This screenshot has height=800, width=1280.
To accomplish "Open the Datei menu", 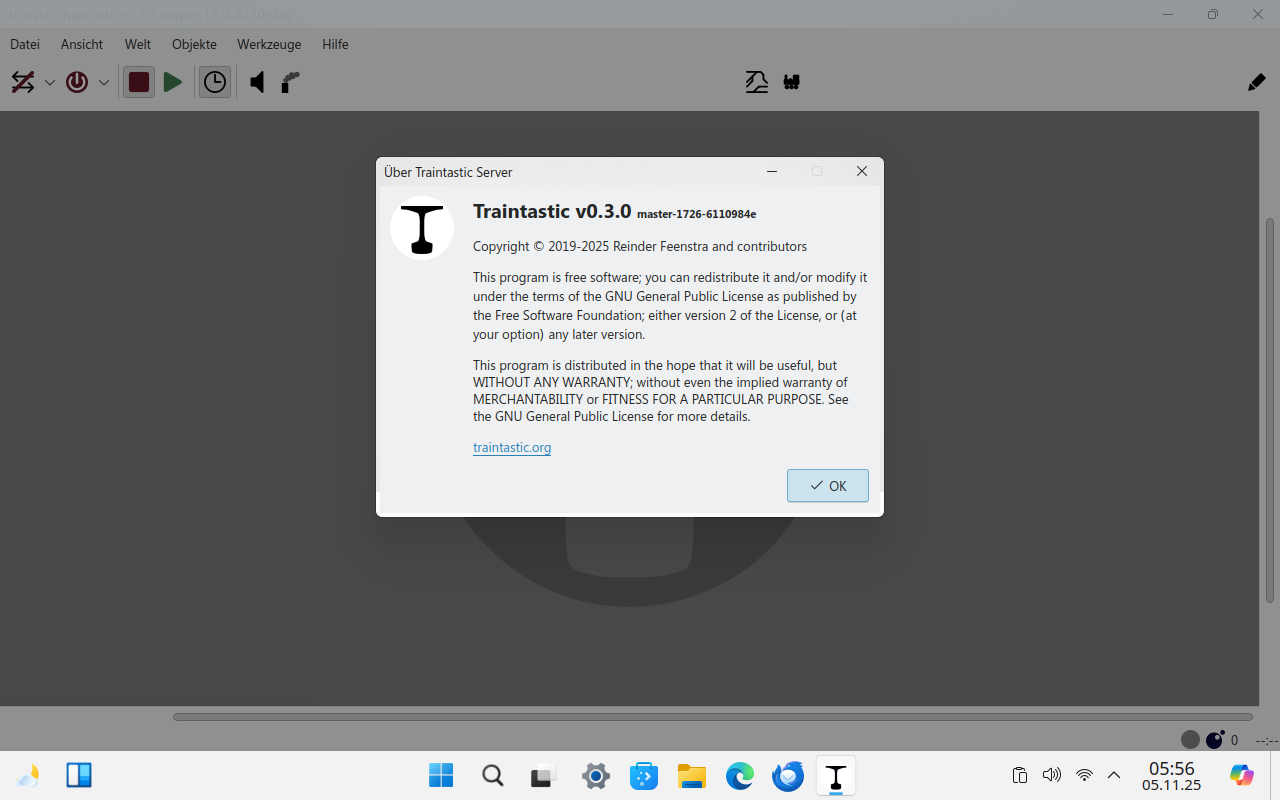I will point(25,44).
